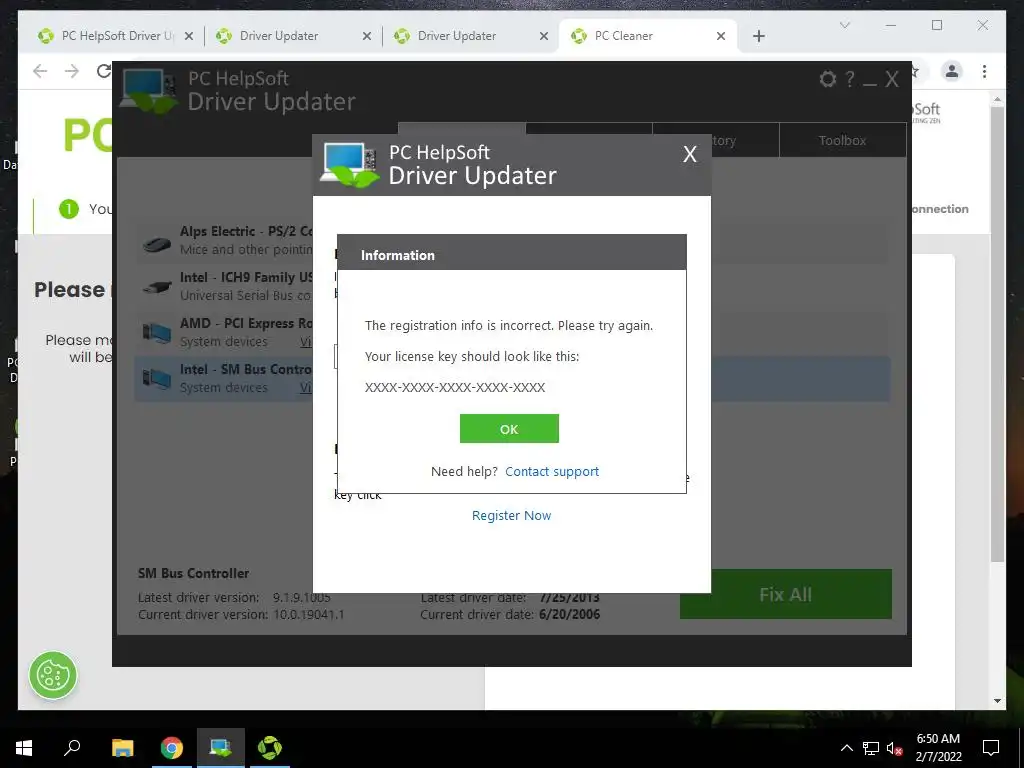This screenshot has width=1024, height=768.
Task: Click the View link in SM Bus row
Action: [x=306, y=387]
